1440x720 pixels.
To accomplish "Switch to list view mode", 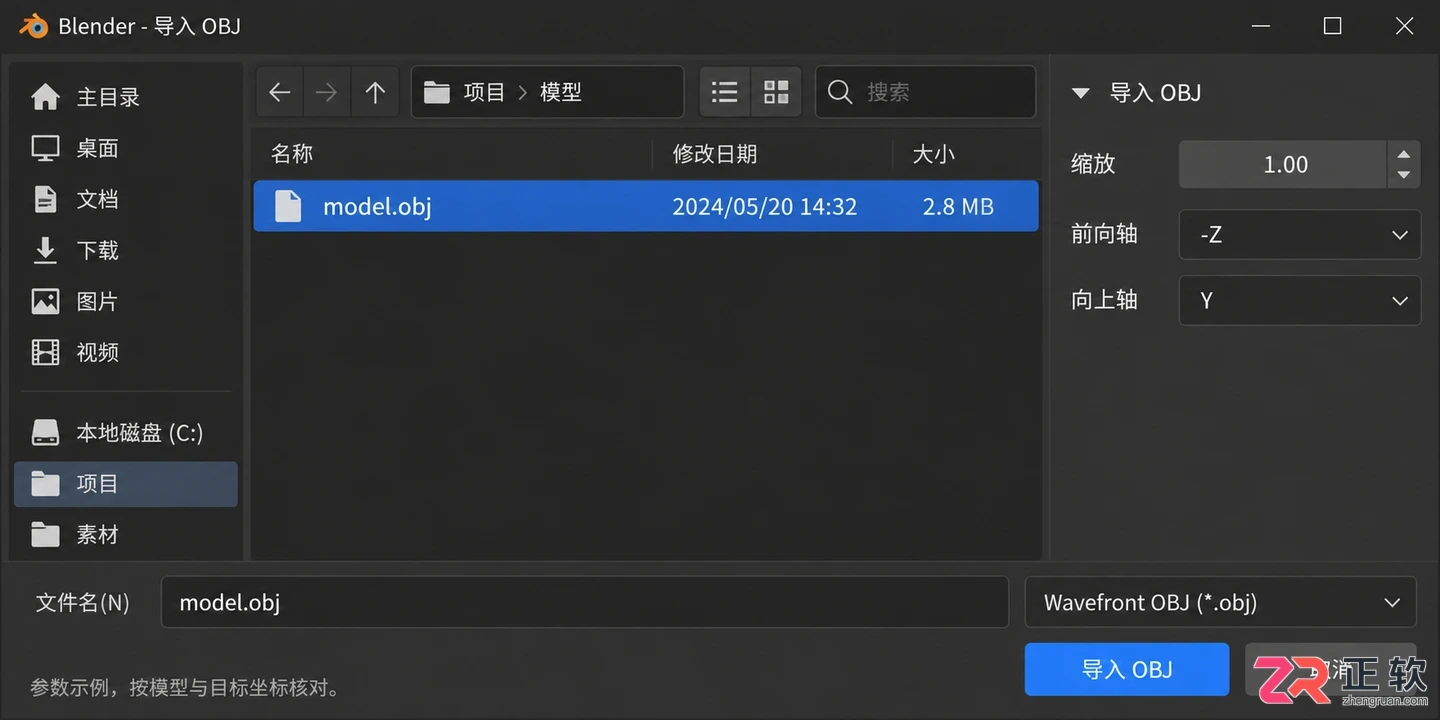I will [725, 93].
